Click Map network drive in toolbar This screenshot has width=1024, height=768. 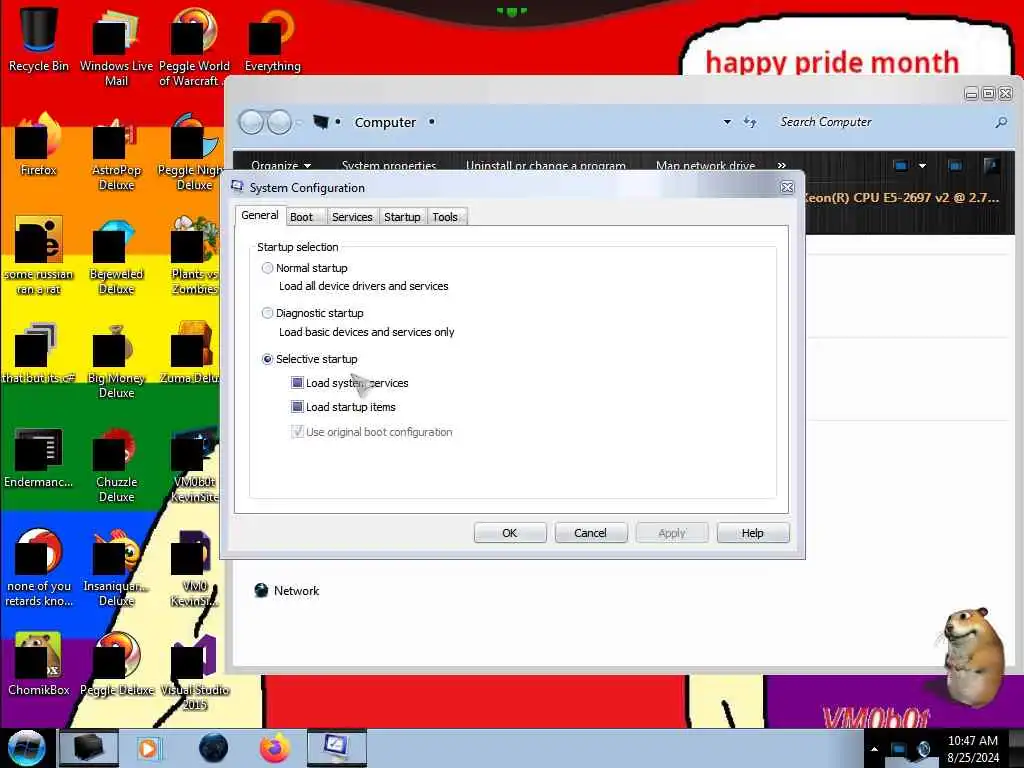(705, 166)
